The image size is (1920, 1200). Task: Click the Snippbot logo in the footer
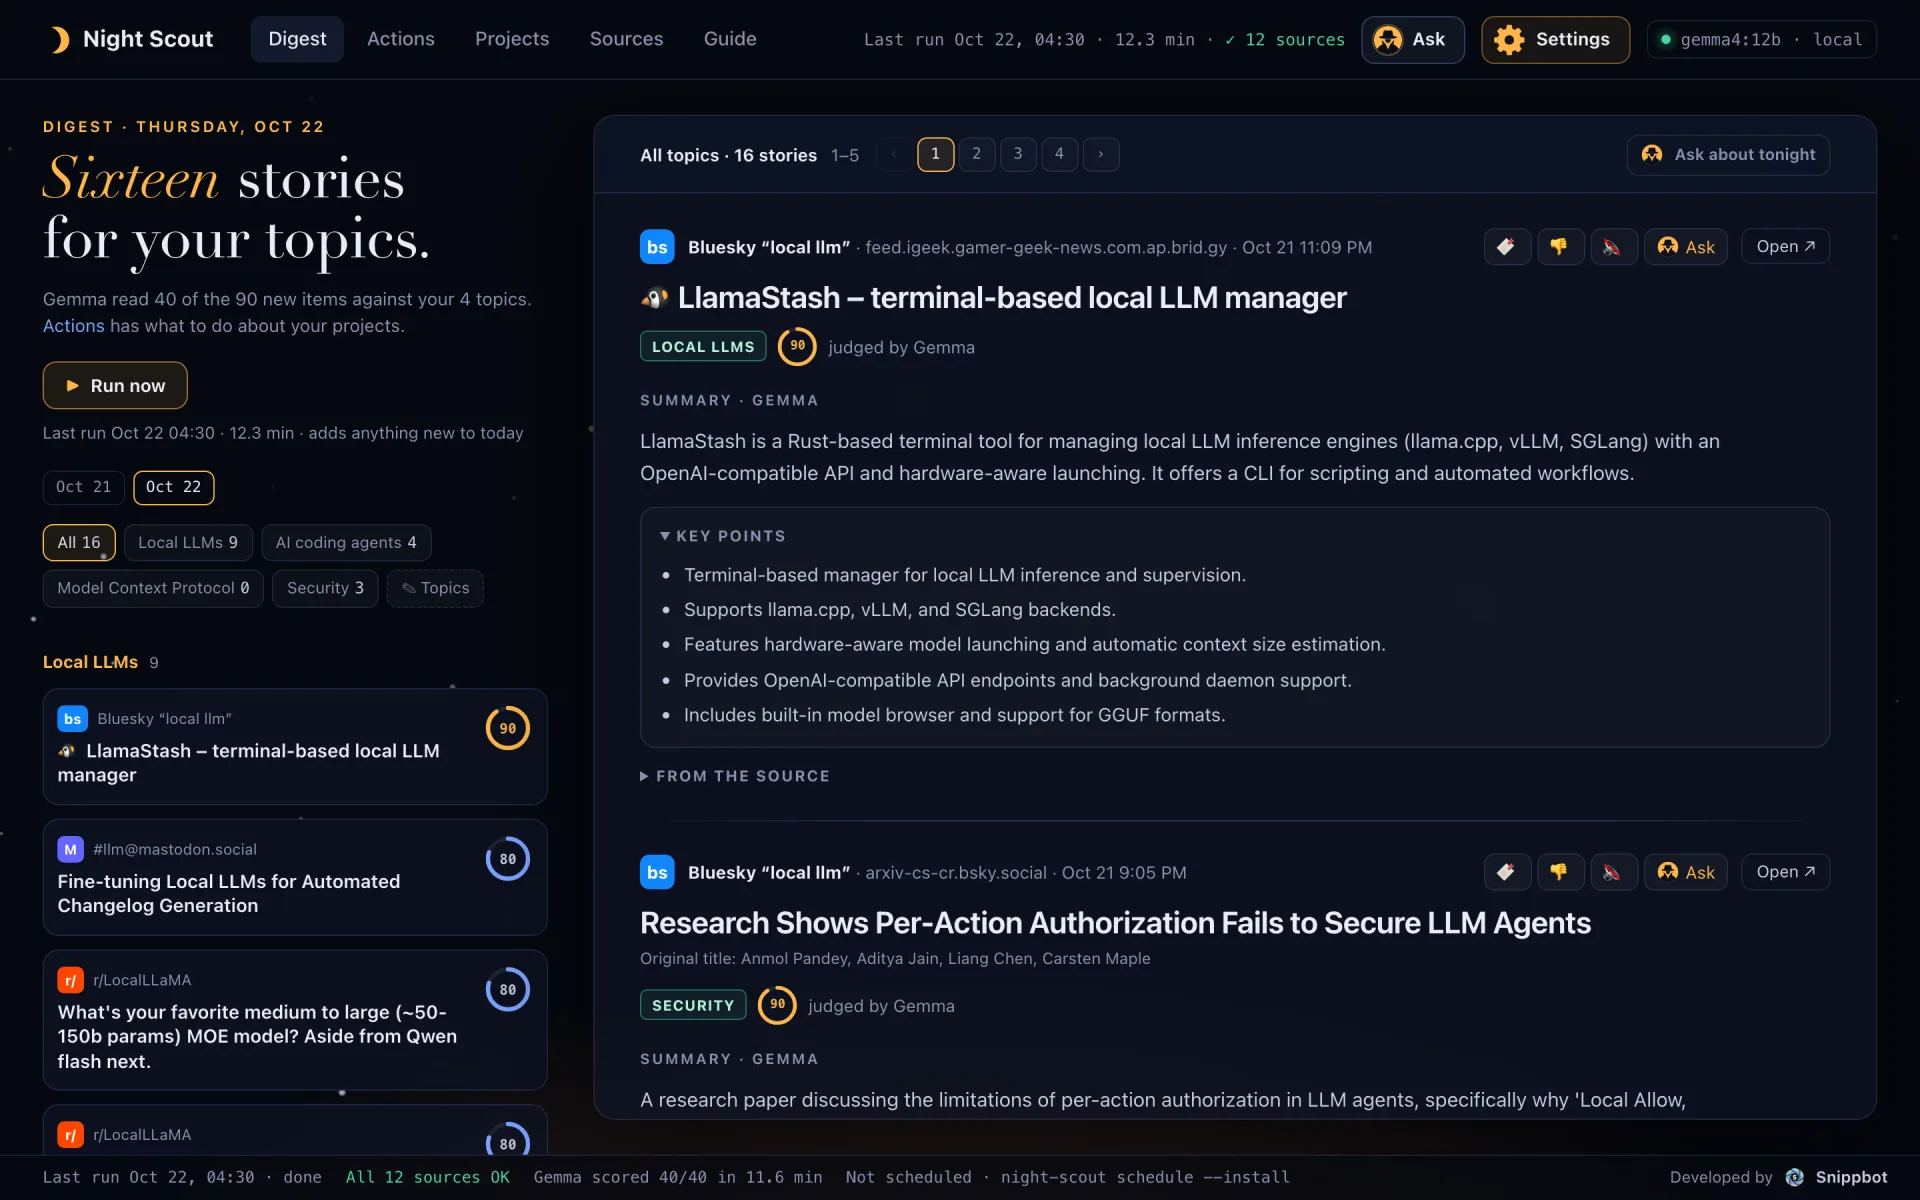(x=1795, y=1177)
